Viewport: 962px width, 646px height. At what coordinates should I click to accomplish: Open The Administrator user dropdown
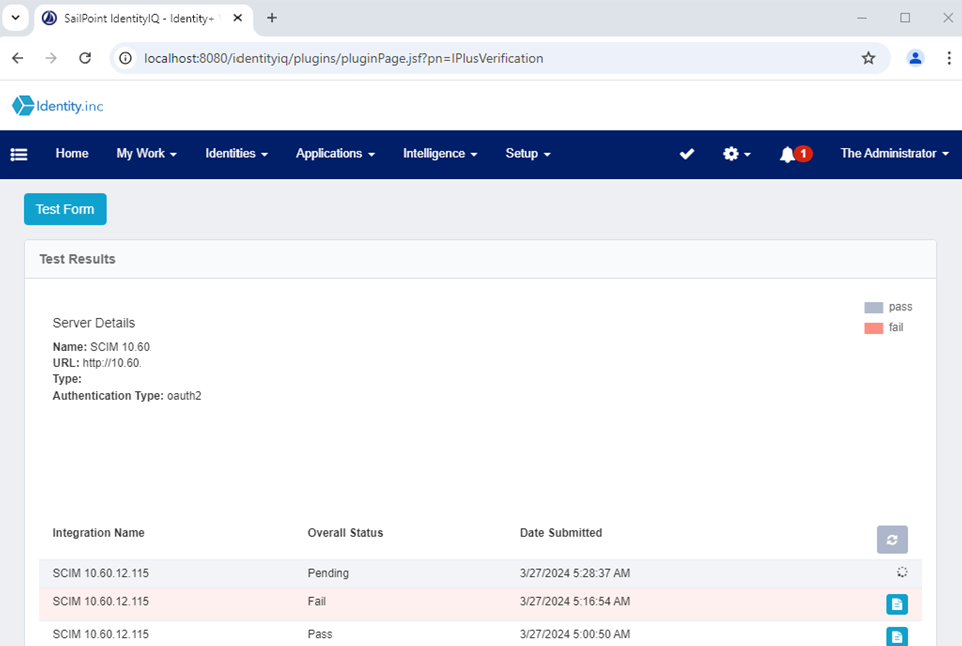click(x=894, y=154)
